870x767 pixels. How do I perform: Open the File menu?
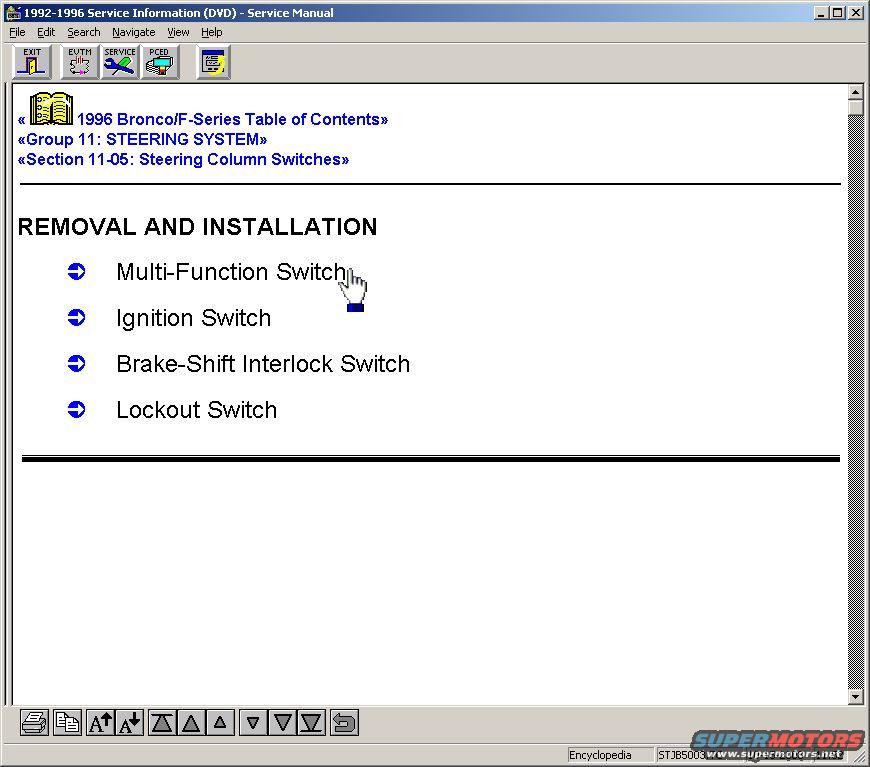pyautogui.click(x=17, y=32)
